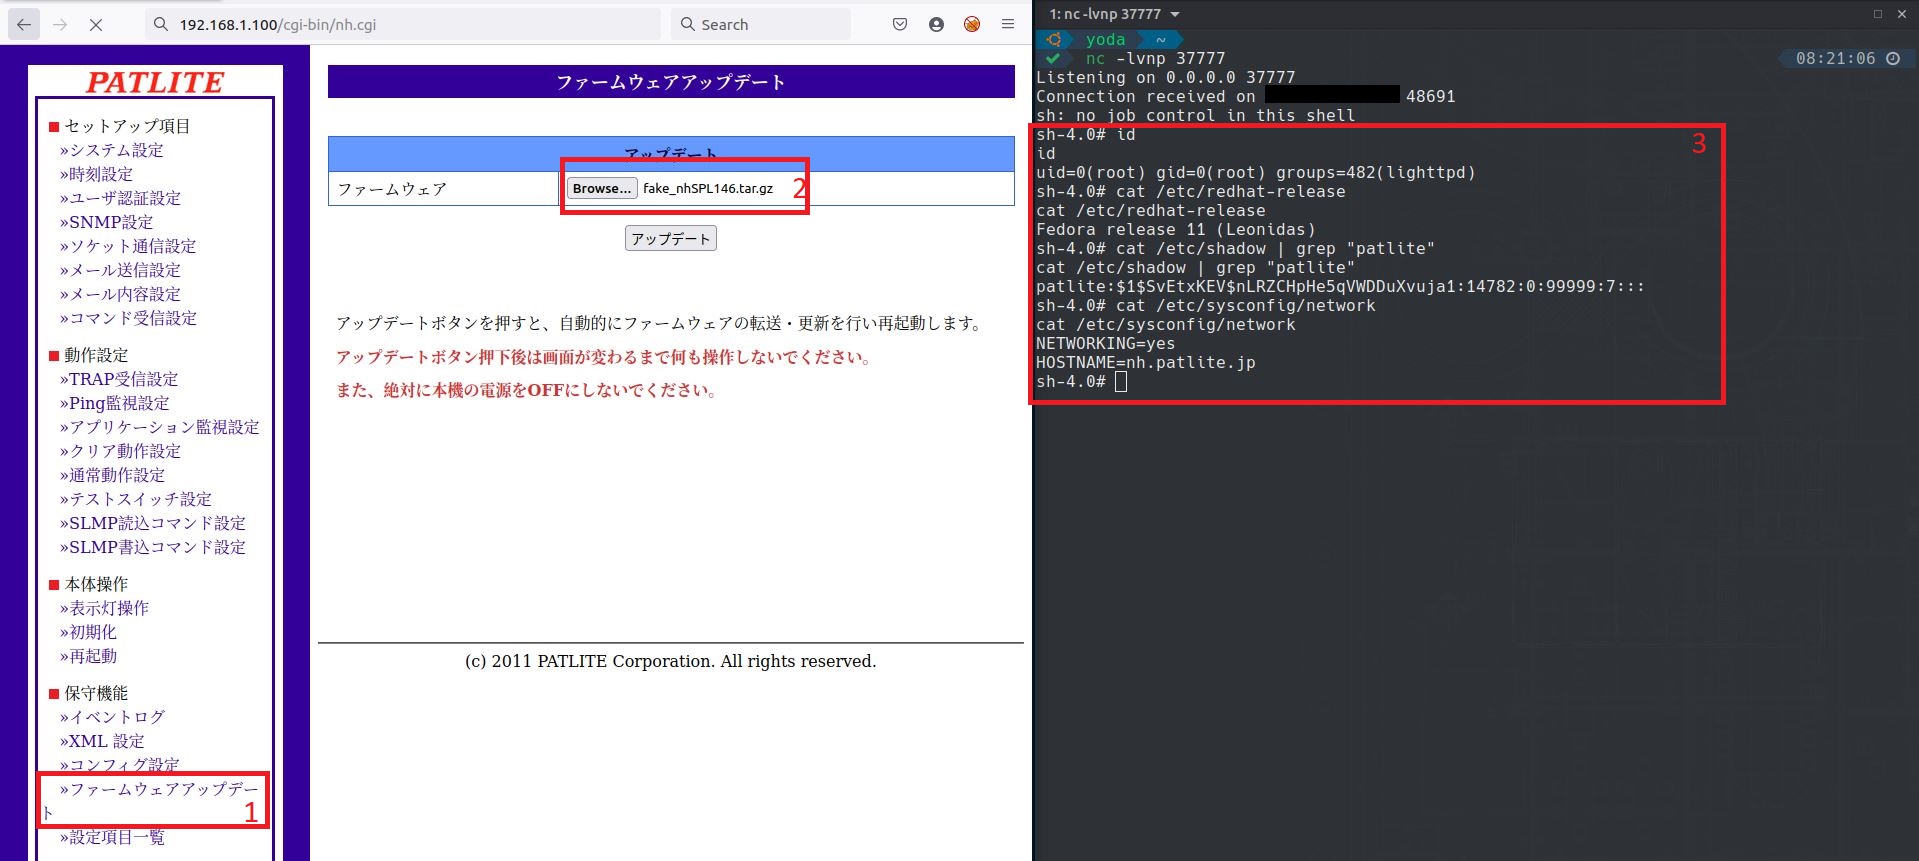The image size is (1919, 861).
Task: Open TRAP受信設定 link
Action: pos(119,379)
